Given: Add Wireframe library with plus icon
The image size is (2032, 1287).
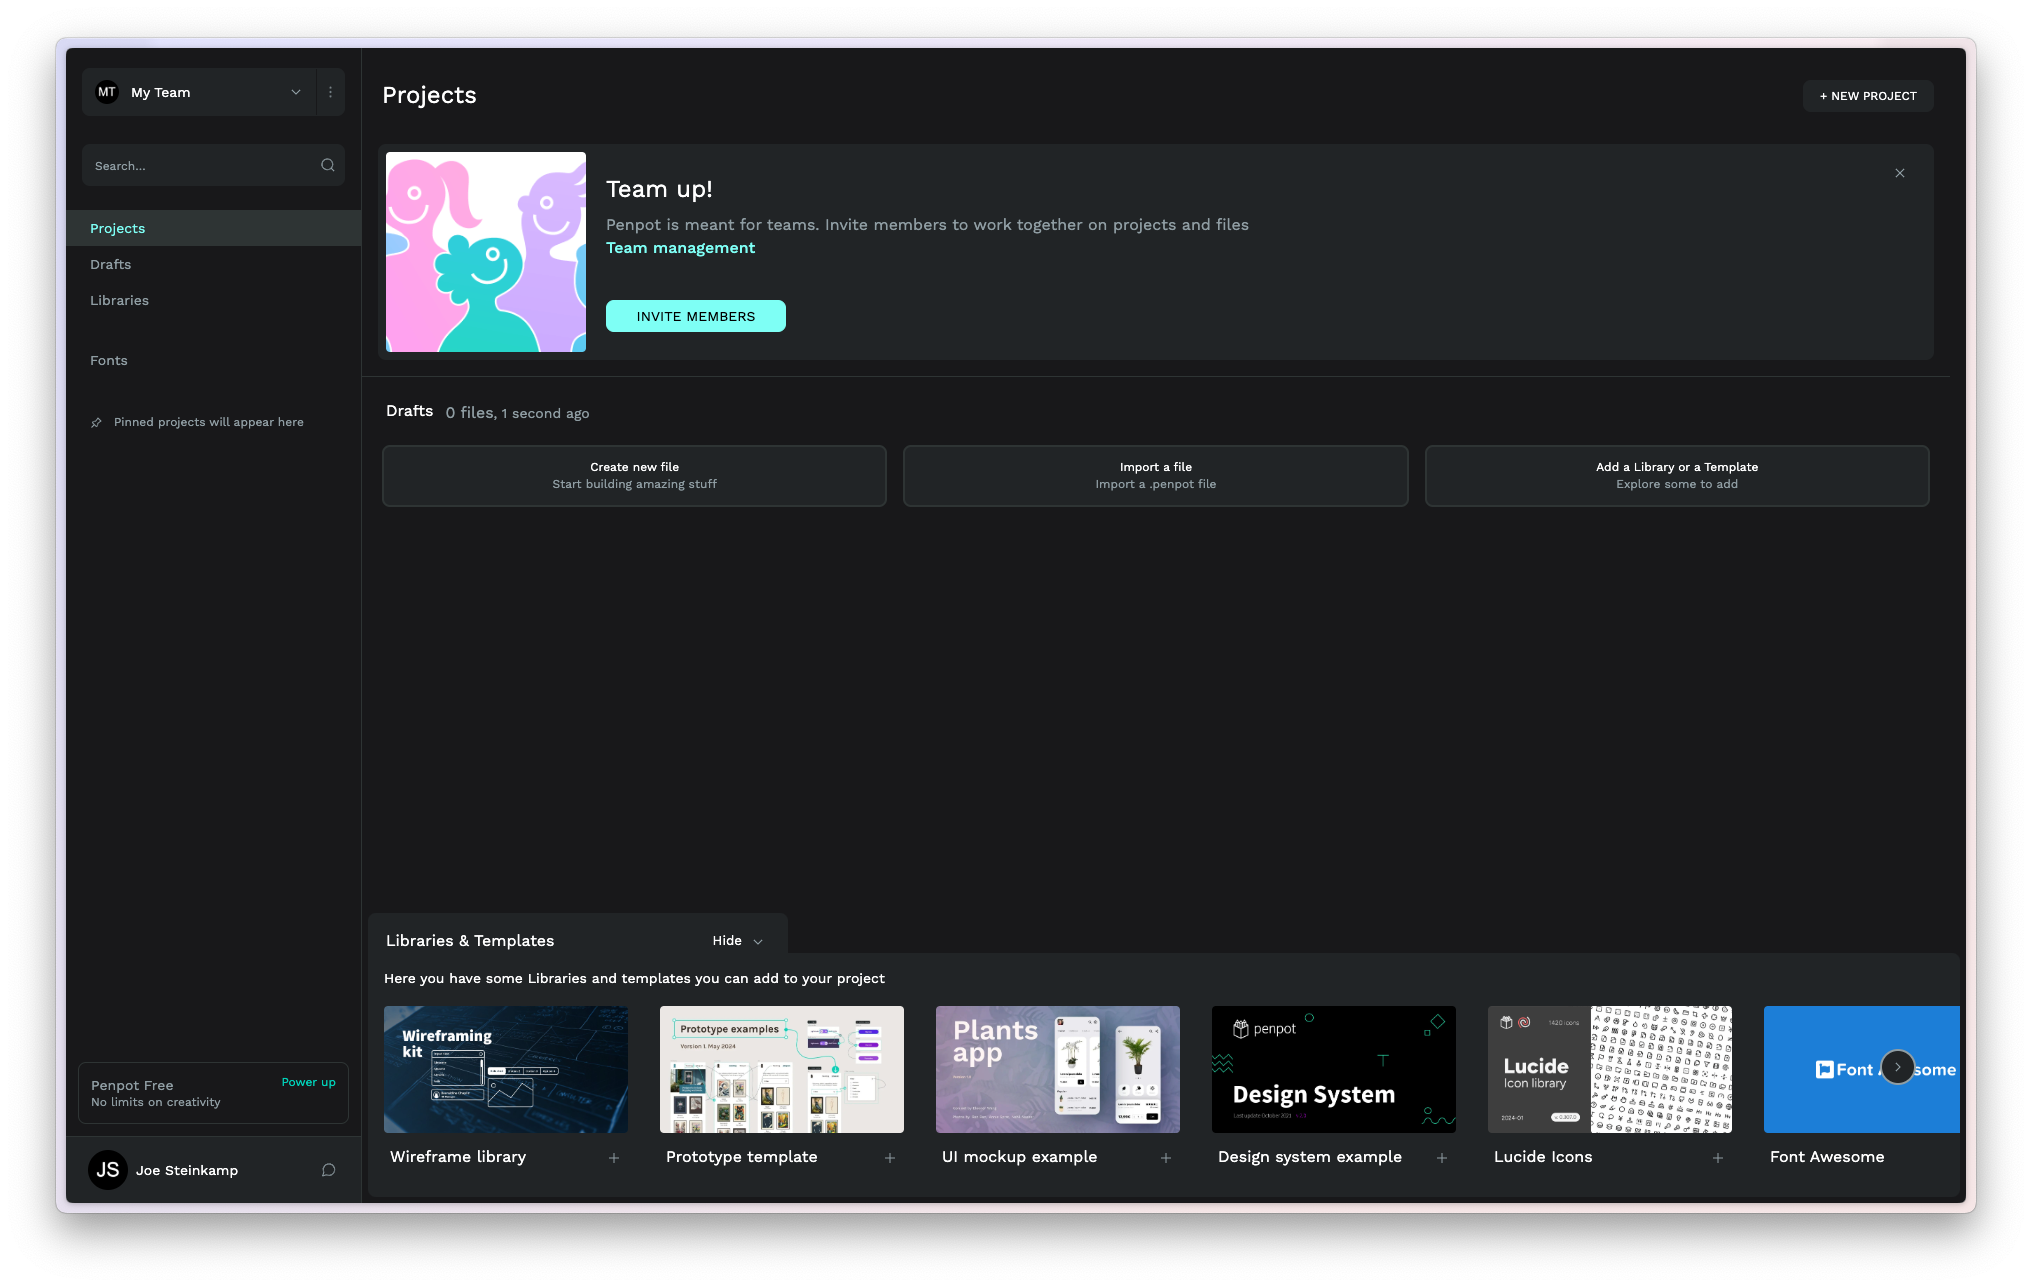Looking at the screenshot, I should tap(614, 1158).
